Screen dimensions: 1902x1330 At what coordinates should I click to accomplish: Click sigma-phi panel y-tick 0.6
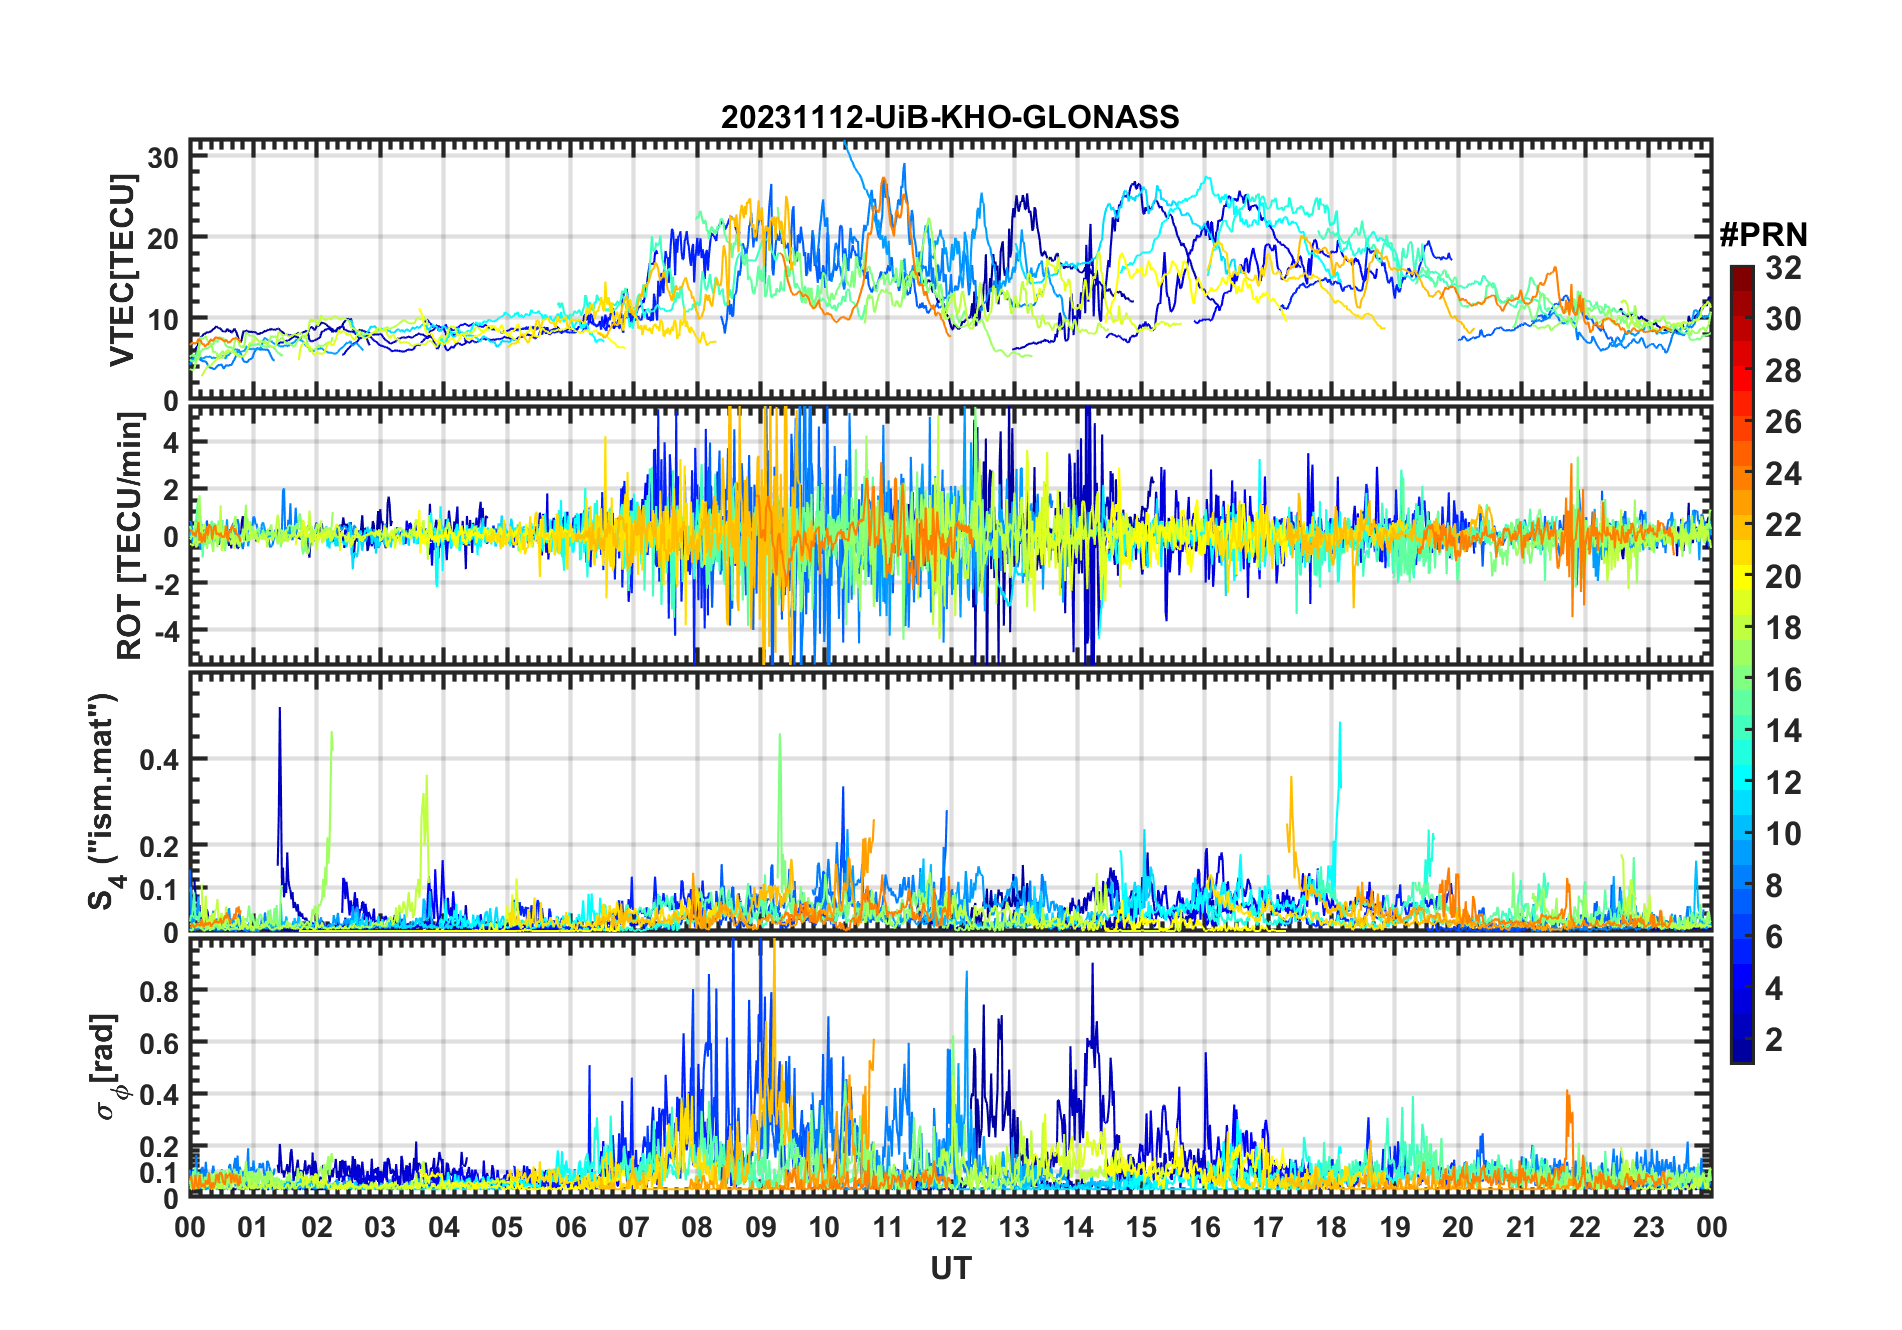click(161, 1043)
